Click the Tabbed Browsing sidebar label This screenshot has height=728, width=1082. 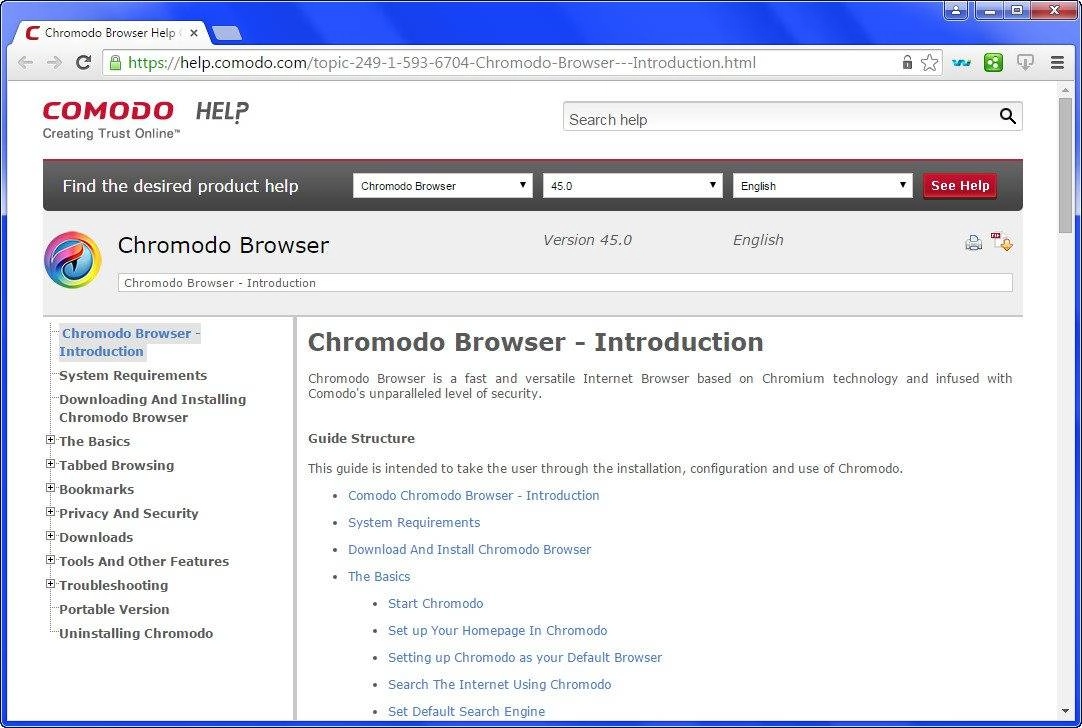coord(117,465)
